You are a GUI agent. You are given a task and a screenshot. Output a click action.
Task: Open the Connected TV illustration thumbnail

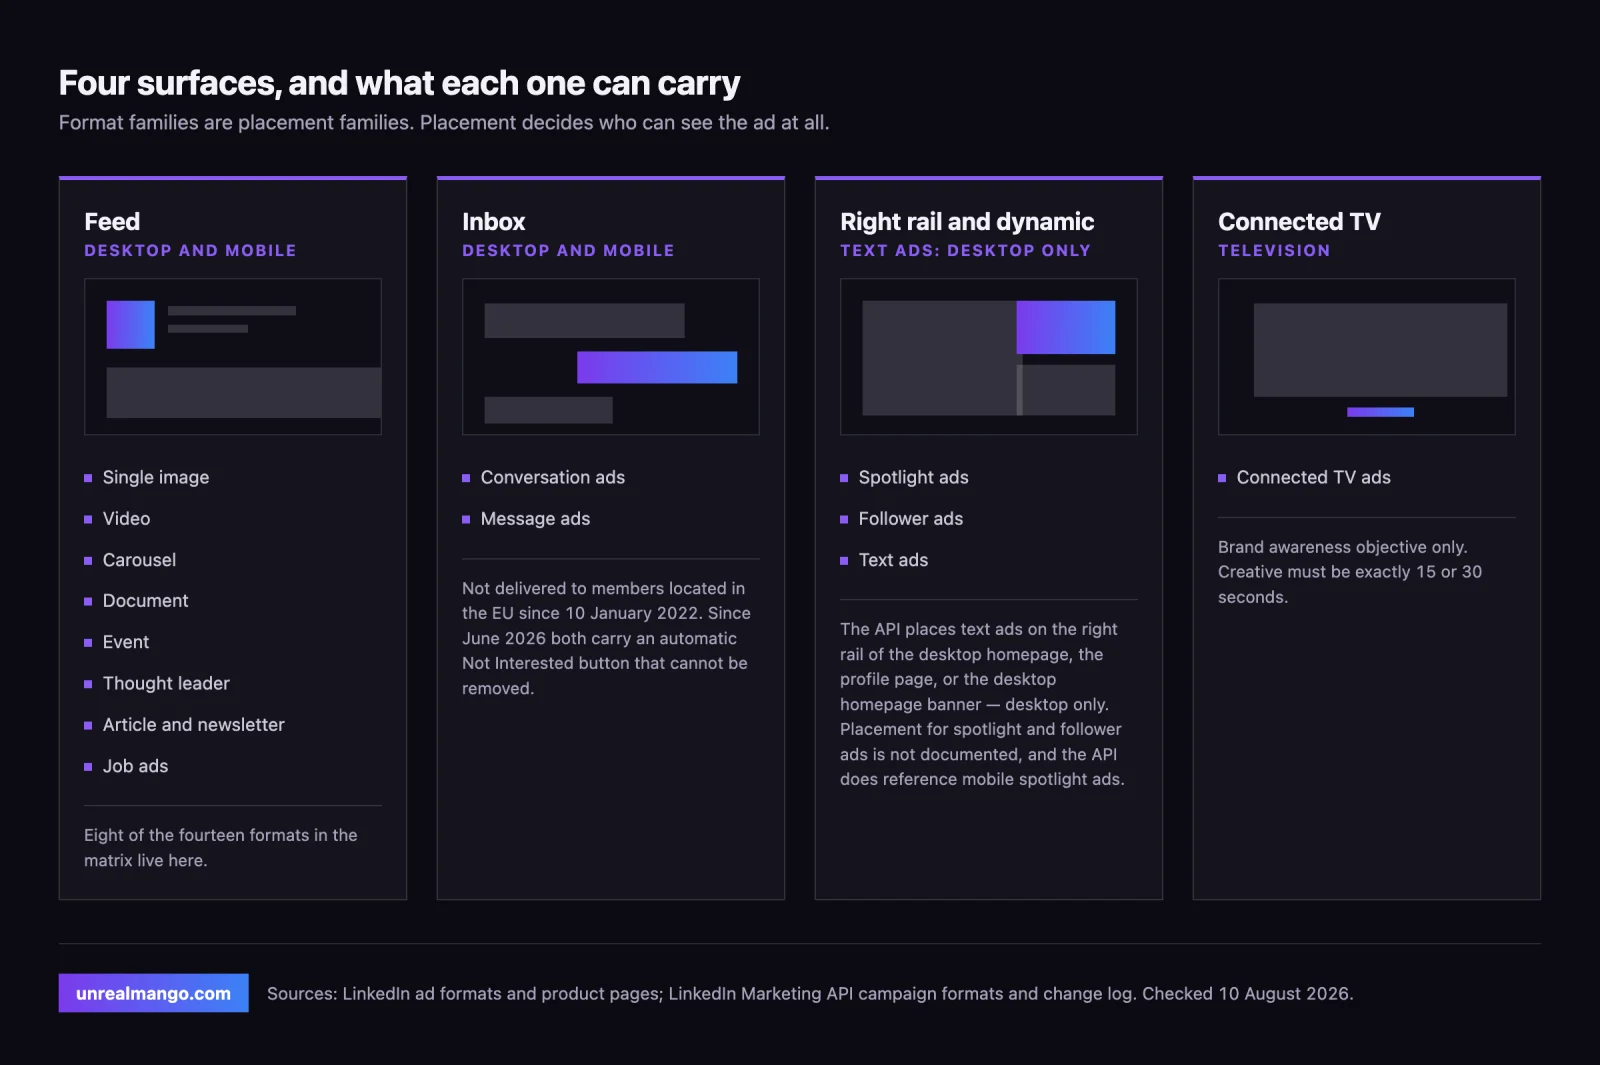tap(1367, 356)
